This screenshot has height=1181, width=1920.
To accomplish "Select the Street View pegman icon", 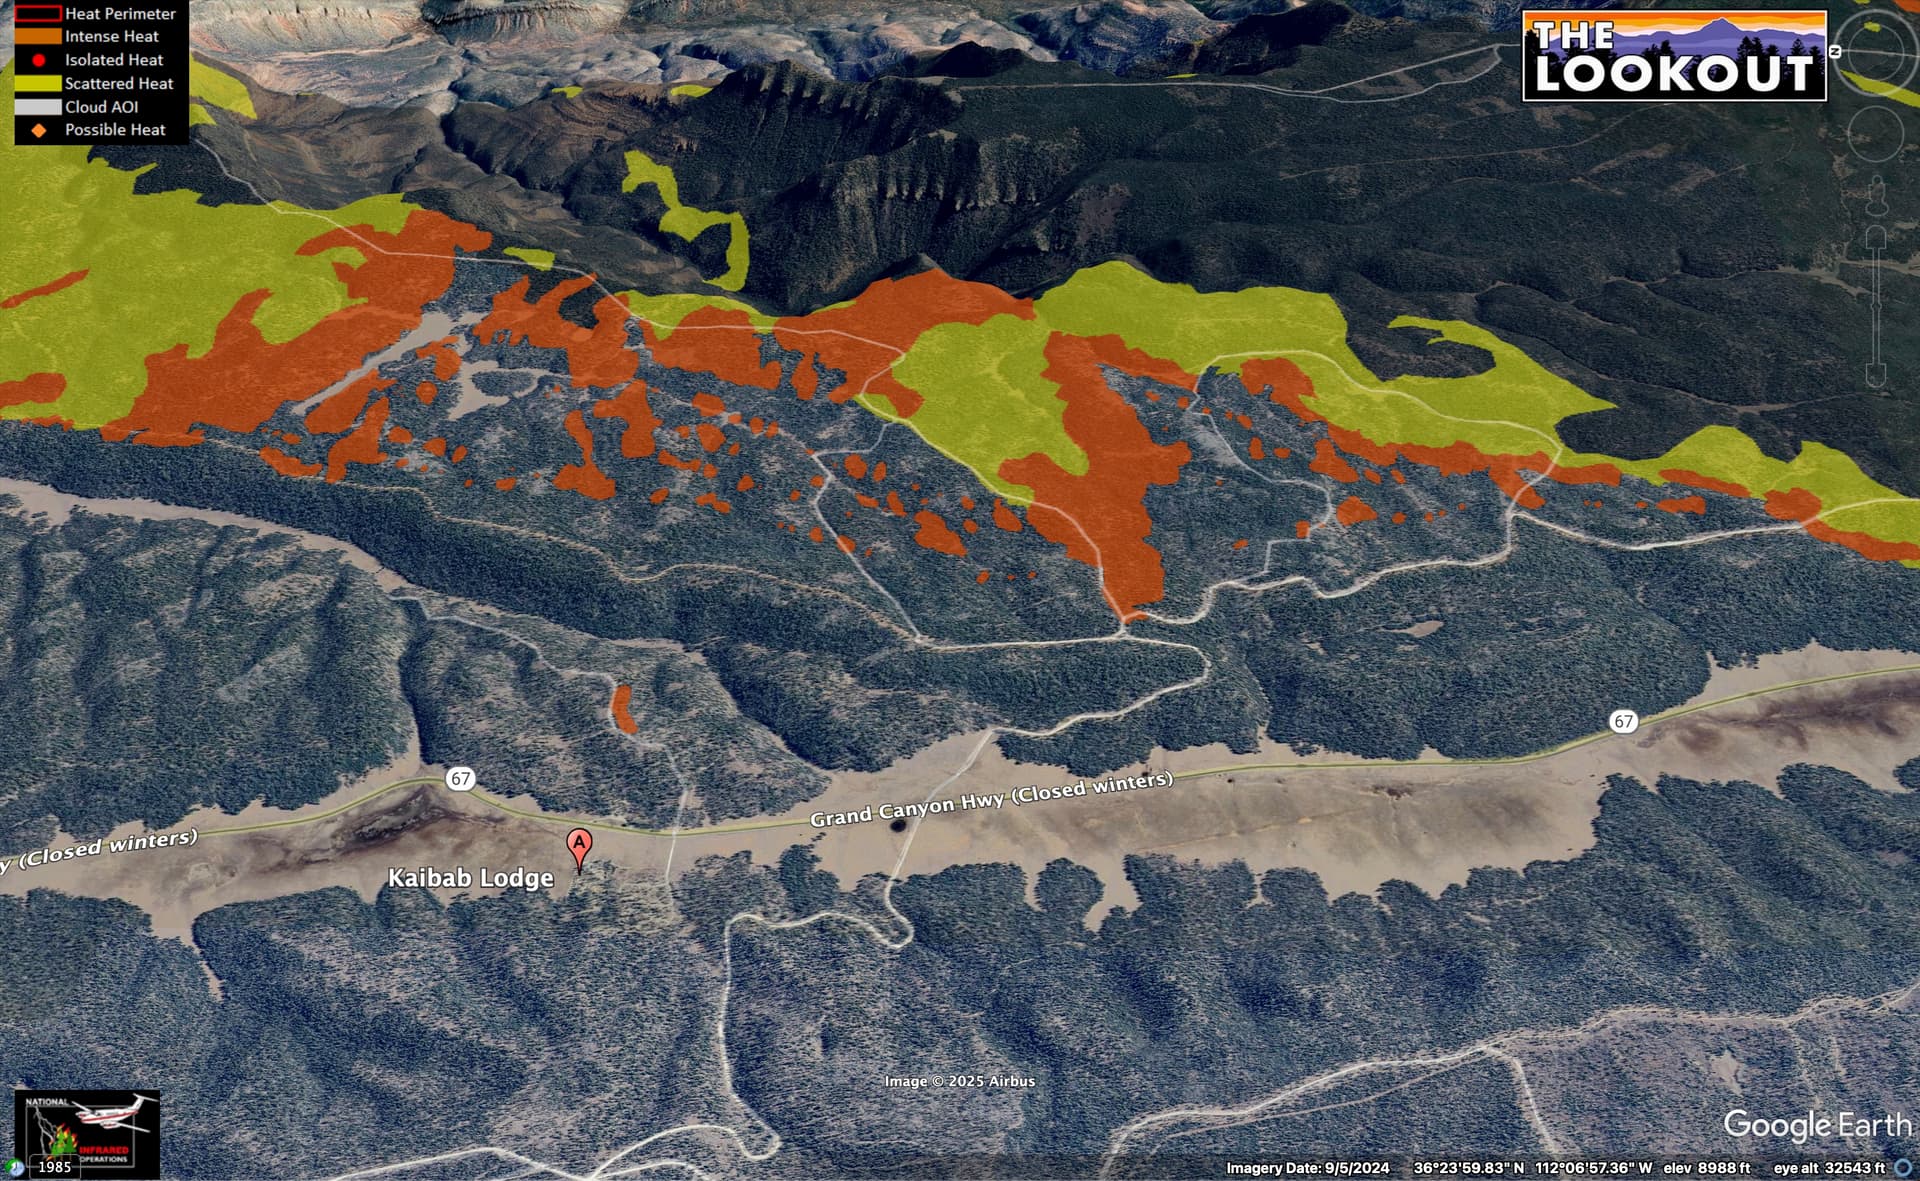I will pos(1876,194).
